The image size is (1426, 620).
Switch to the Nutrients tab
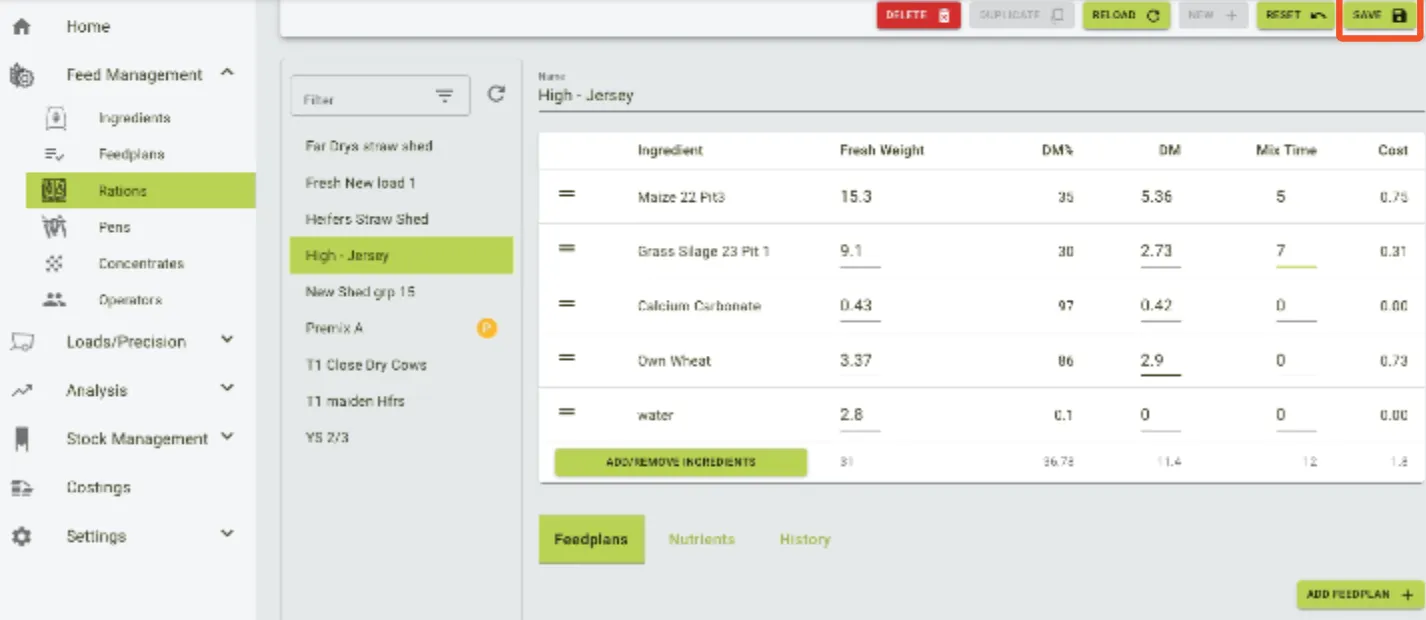pos(701,539)
